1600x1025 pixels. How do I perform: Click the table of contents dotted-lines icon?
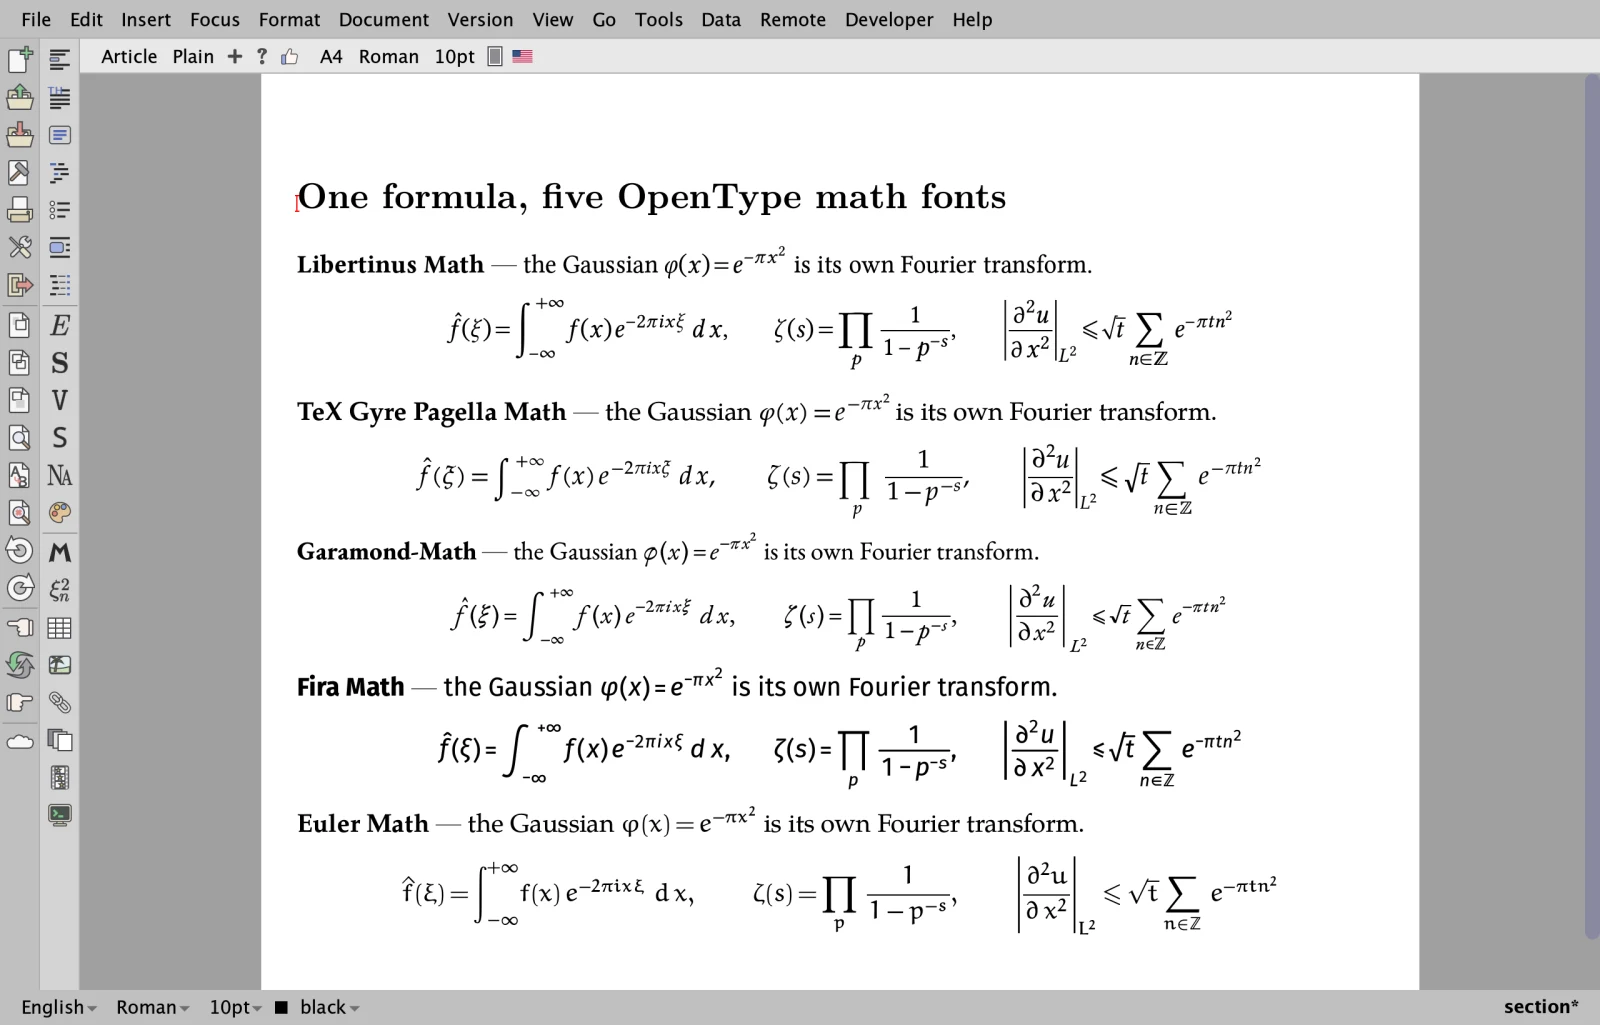[x=60, y=285]
